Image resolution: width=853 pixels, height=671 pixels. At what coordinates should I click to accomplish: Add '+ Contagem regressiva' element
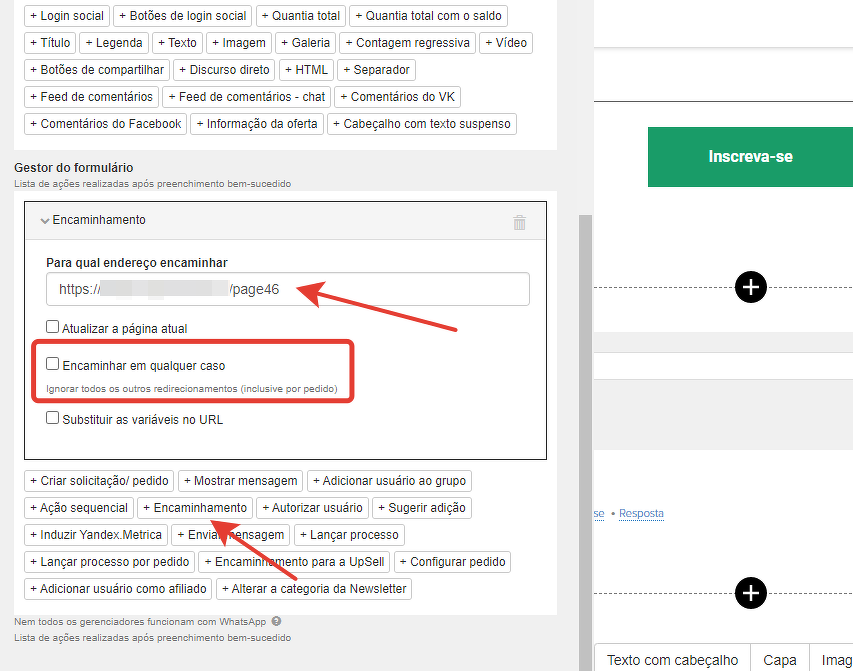[407, 43]
